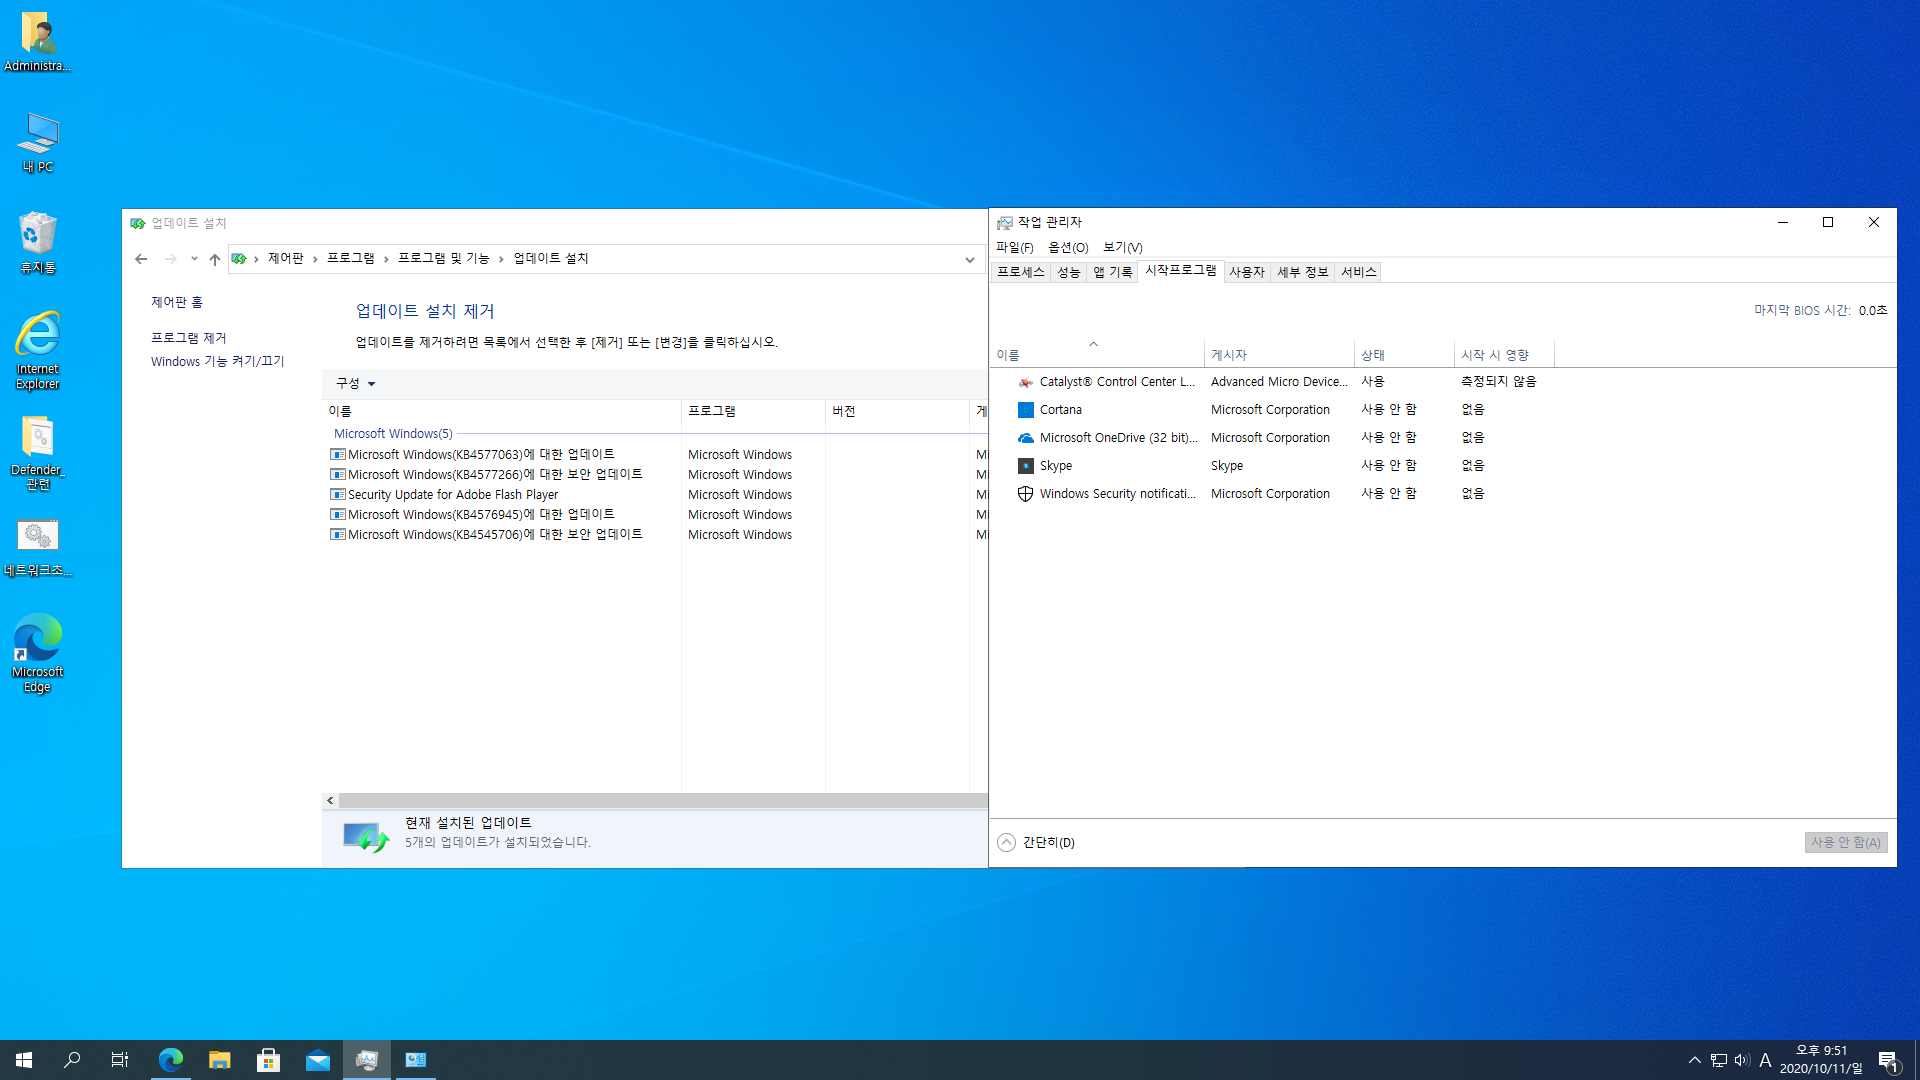This screenshot has width=1920, height=1080.
Task: Click the Windows Security notification shield icon
Action: [1025, 494]
